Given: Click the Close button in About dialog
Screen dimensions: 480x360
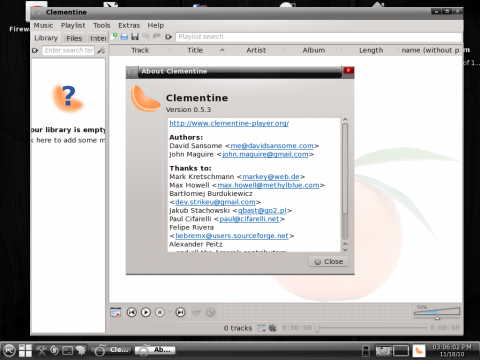Looking at the screenshot, I should 328,262.
